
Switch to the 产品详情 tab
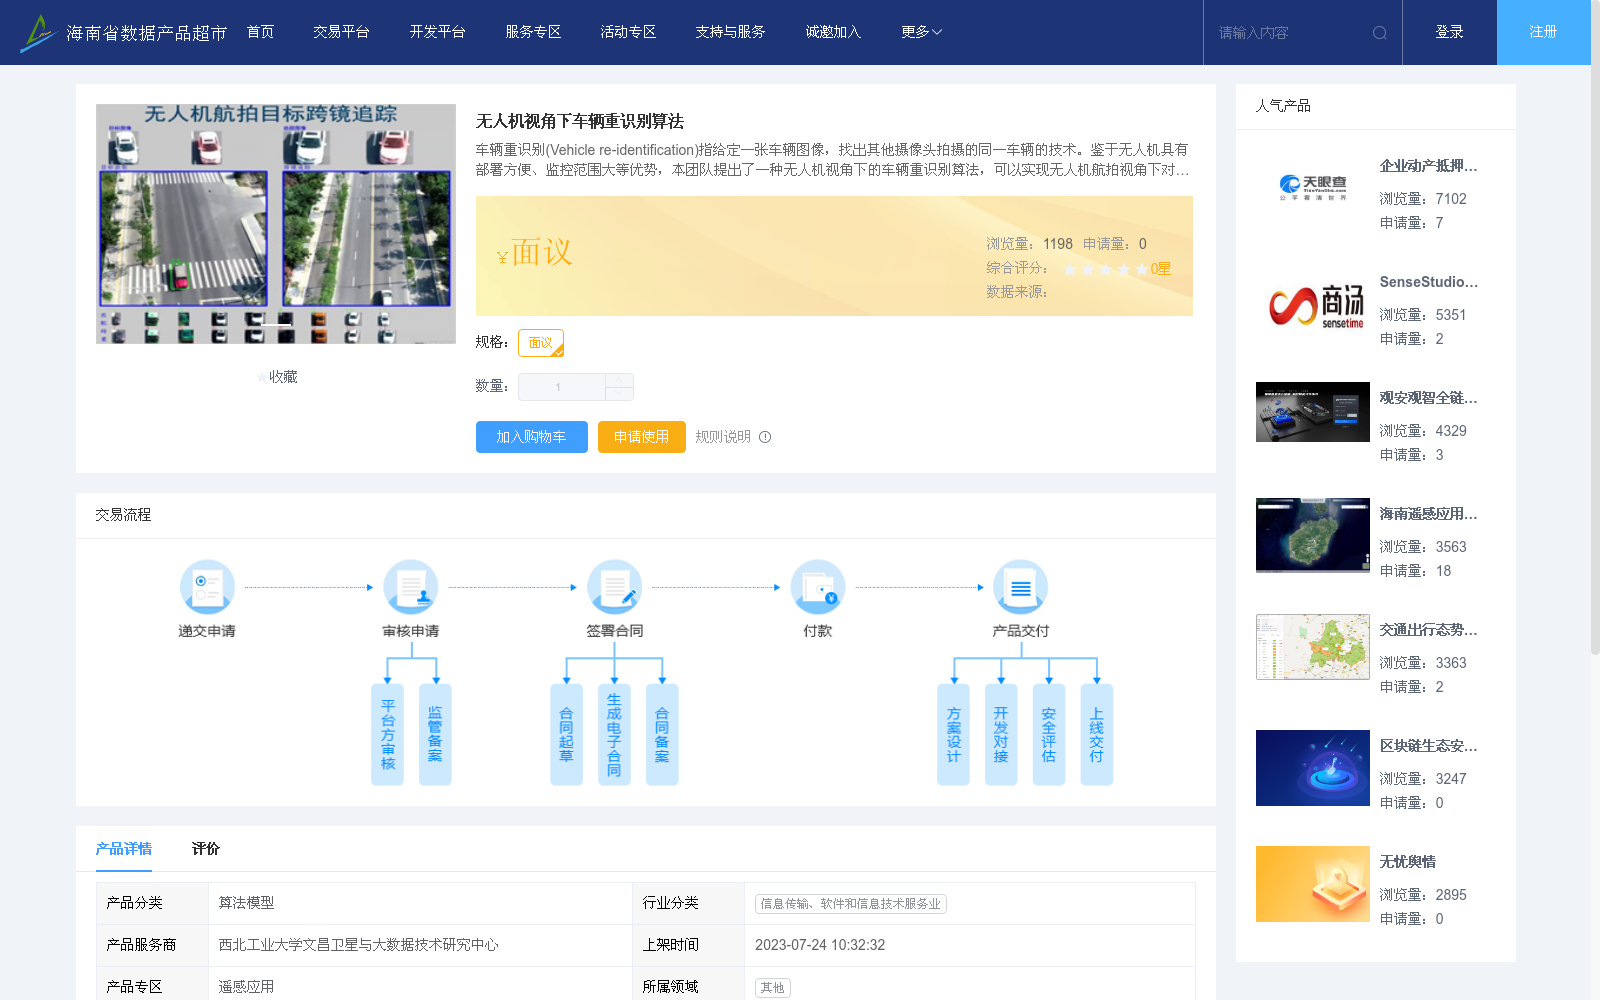[124, 849]
